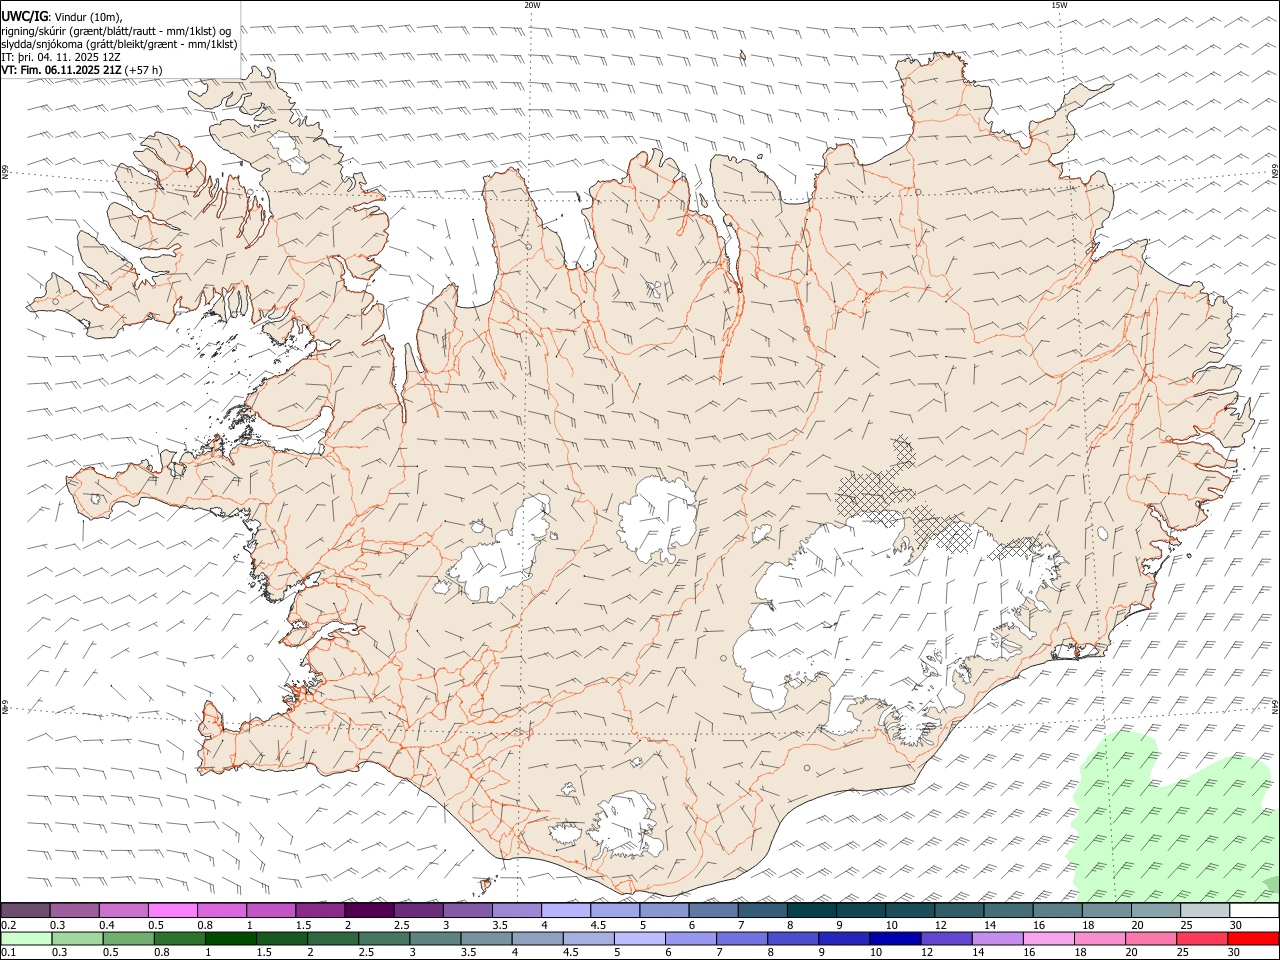Click the deep navy 10 rain-scale swatch
Viewport: 1280px width, 960px height.
(894, 939)
